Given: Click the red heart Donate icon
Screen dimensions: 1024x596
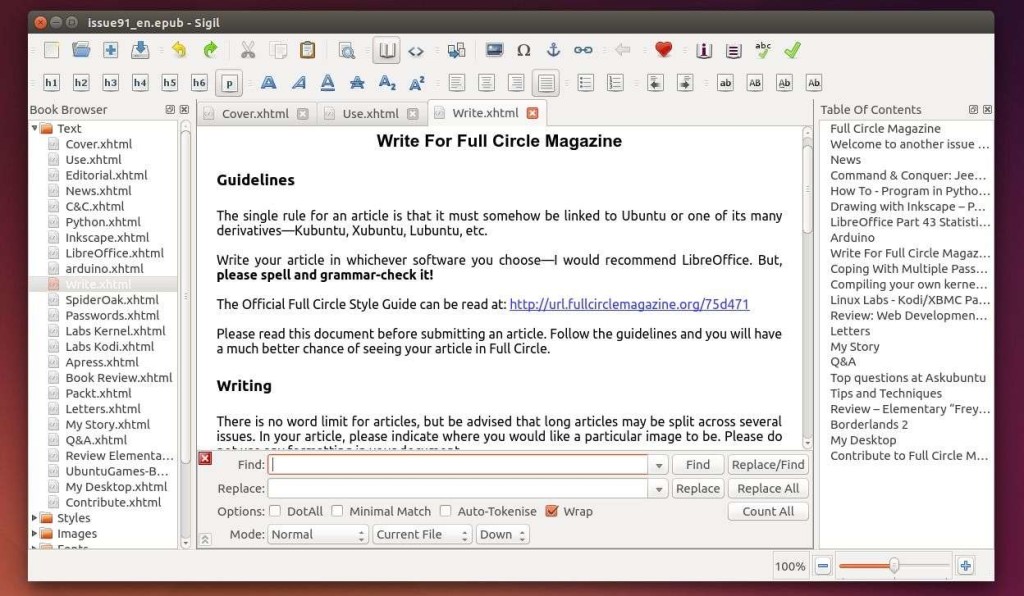Looking at the screenshot, I should (664, 50).
